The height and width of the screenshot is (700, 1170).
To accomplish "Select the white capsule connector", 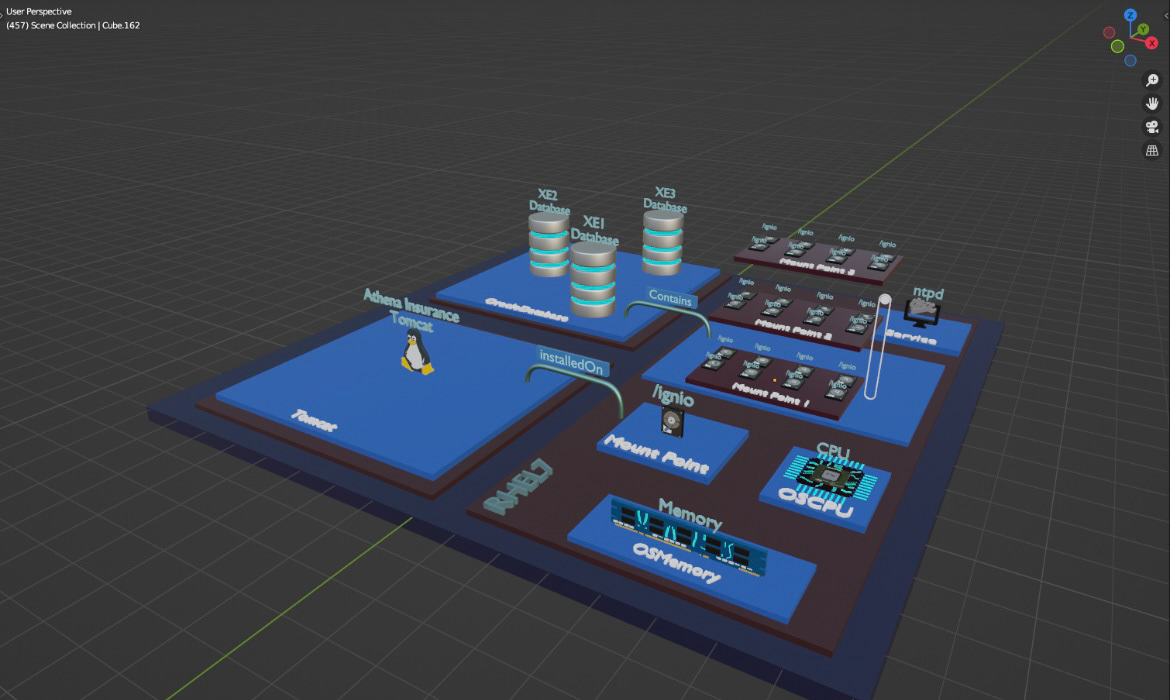I will [x=878, y=346].
